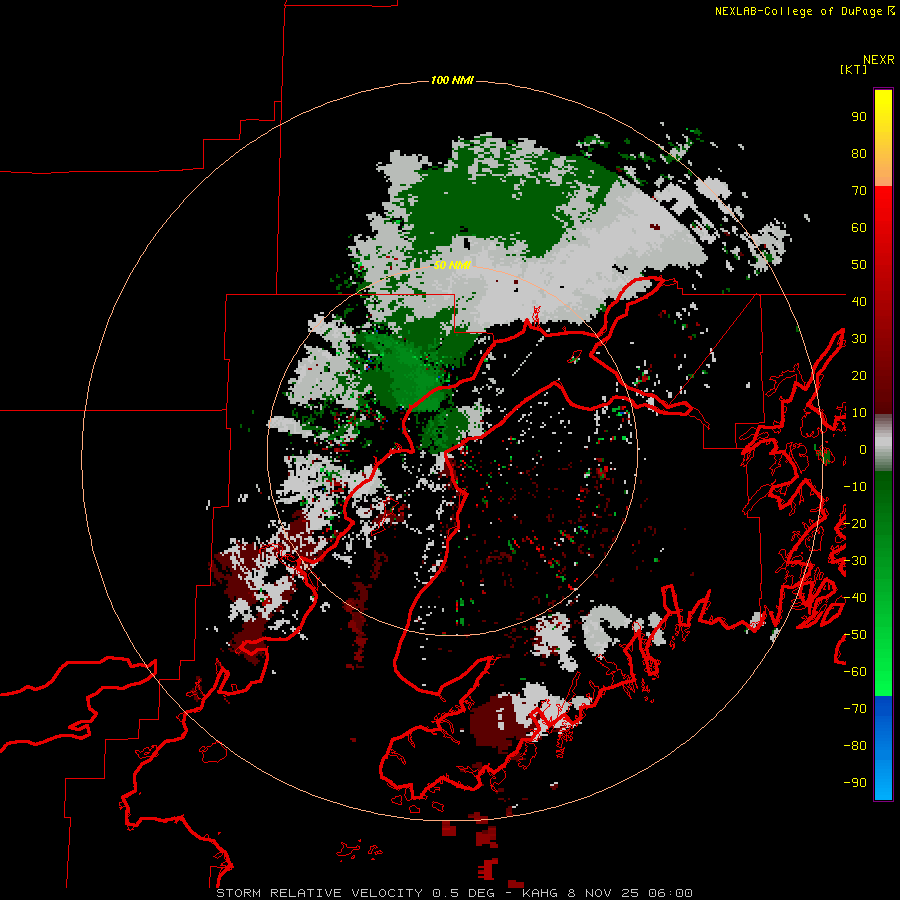900x900 pixels.
Task: Click the -90 value on the color scale
Action: [855, 783]
